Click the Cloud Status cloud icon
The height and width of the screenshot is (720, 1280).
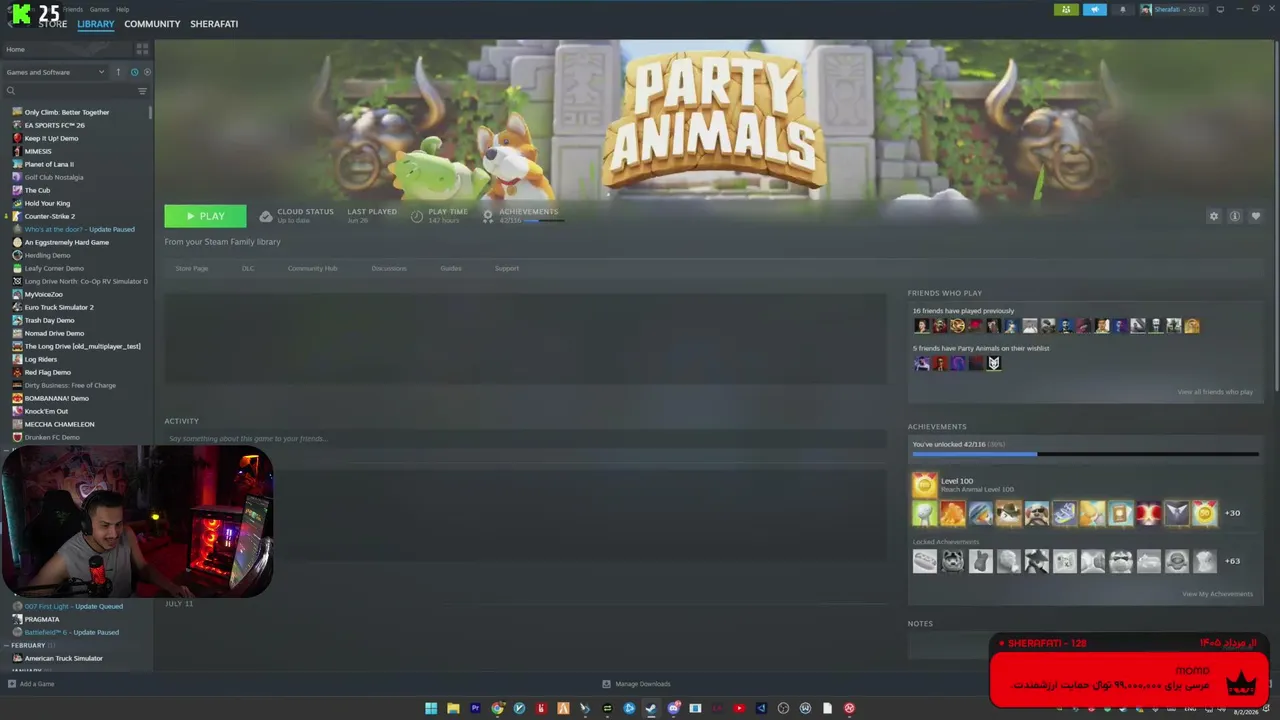coord(266,216)
